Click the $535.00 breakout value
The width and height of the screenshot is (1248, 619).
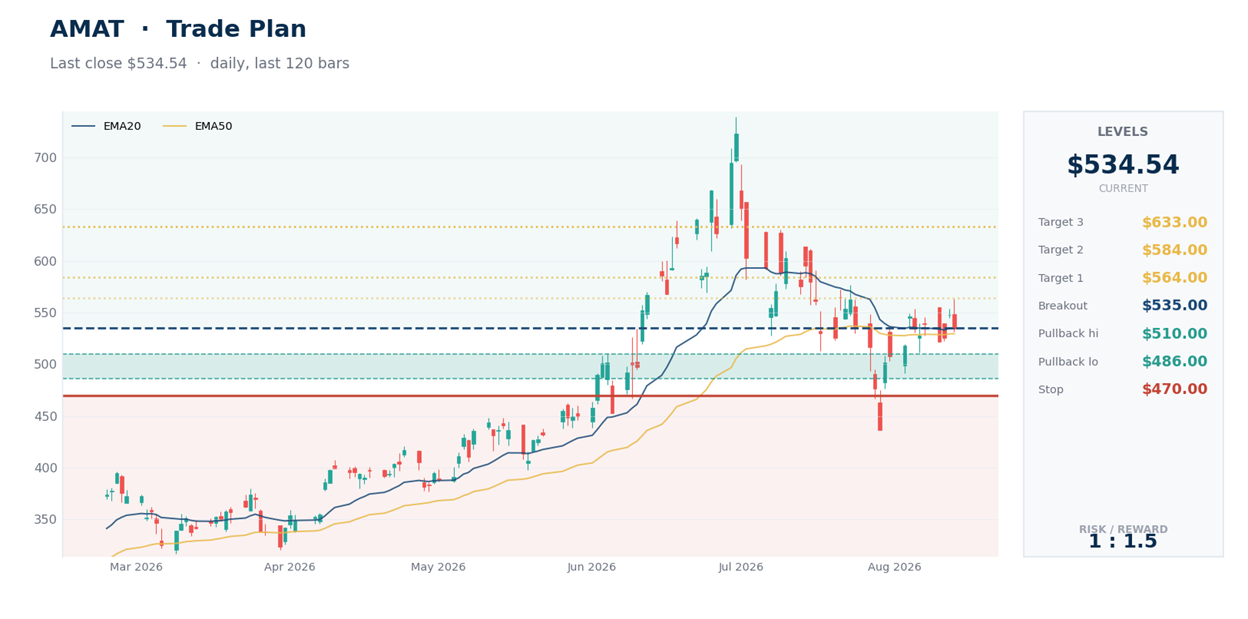point(1174,306)
